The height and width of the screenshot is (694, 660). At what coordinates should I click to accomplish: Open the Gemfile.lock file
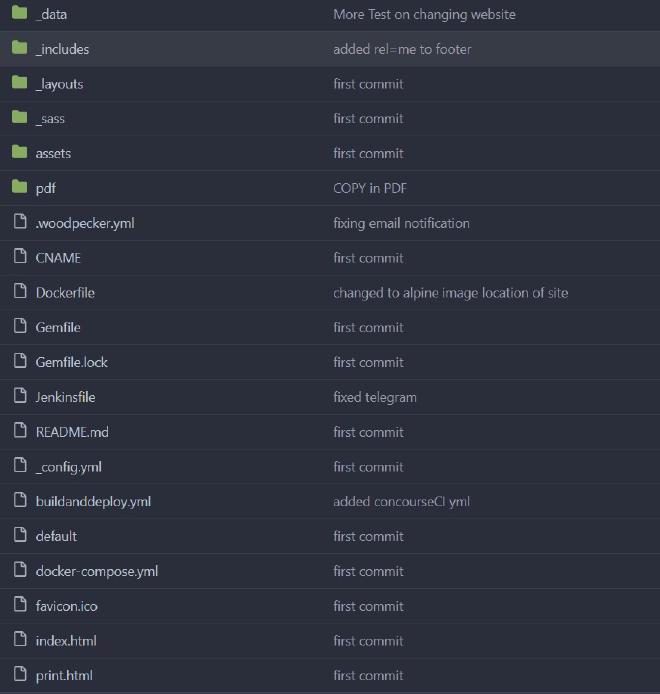tap(71, 362)
